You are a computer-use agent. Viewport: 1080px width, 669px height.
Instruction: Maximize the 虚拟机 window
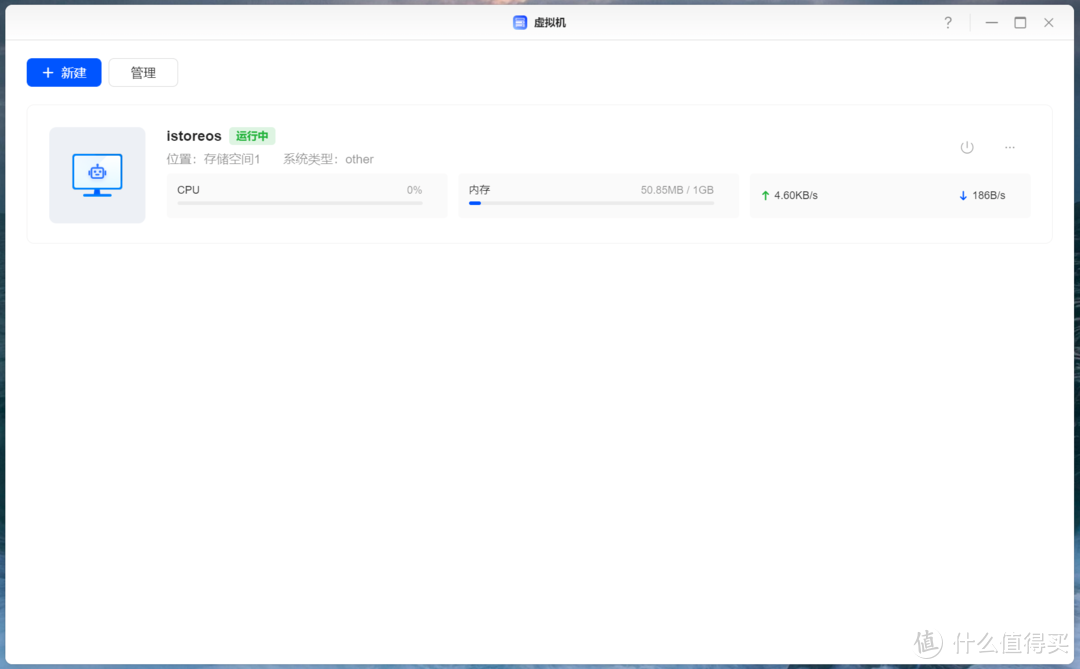[x=1020, y=22]
